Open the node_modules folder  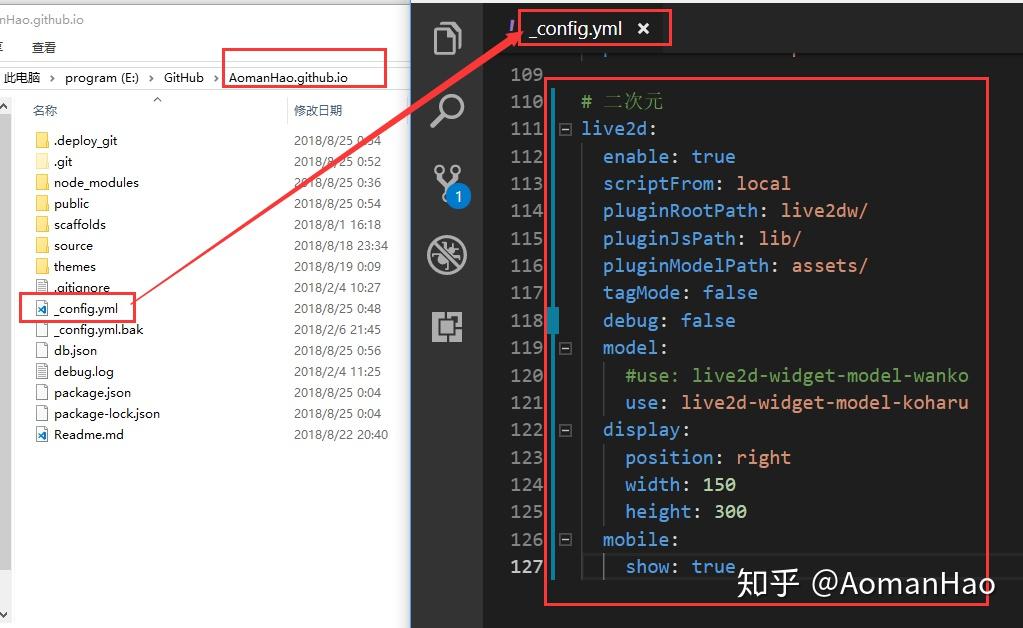tap(95, 182)
